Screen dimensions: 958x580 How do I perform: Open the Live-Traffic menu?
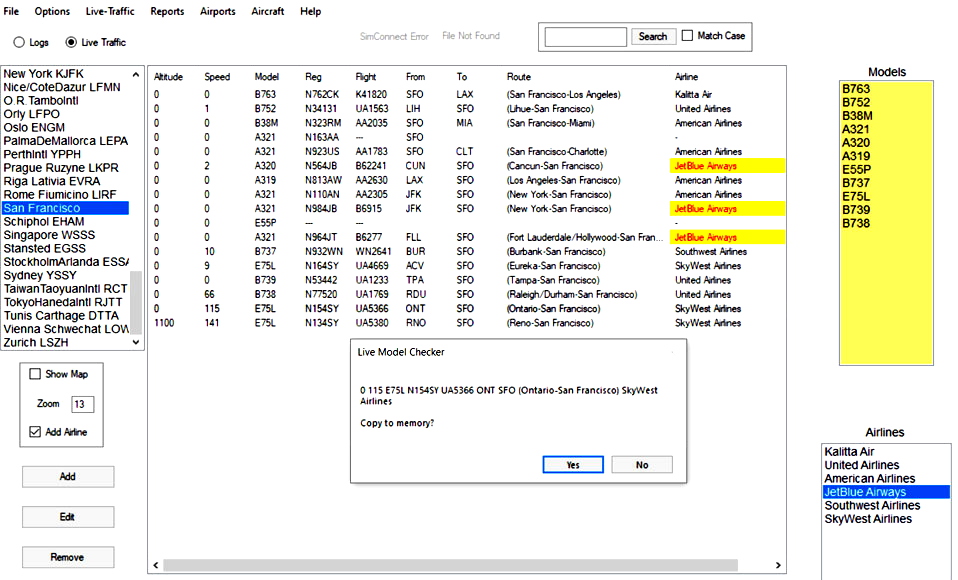click(x=112, y=11)
